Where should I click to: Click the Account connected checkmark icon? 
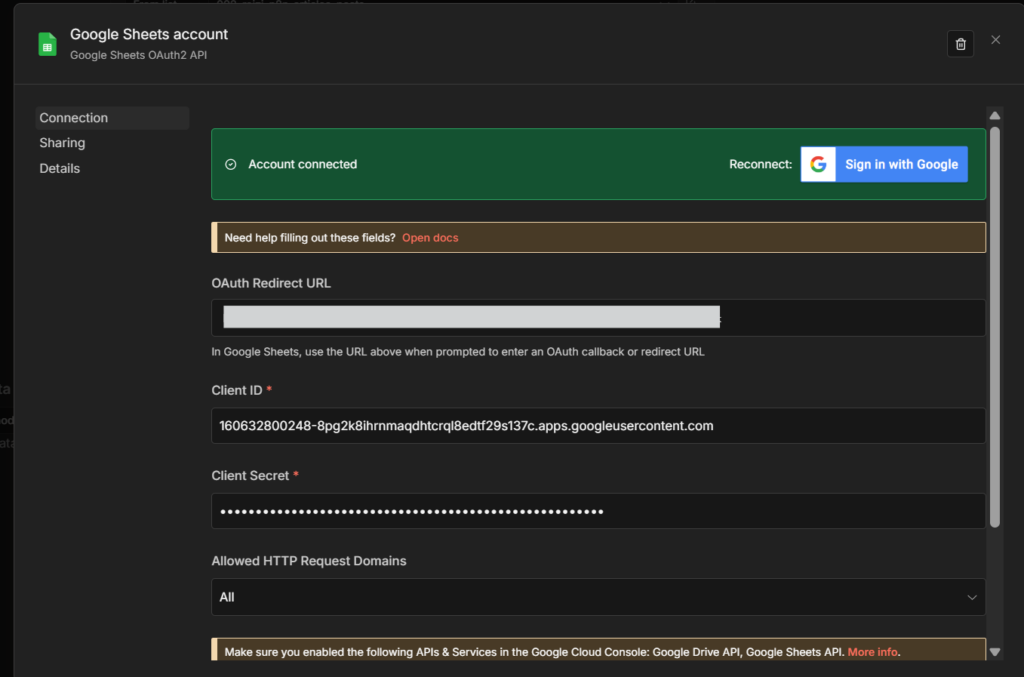pos(231,164)
